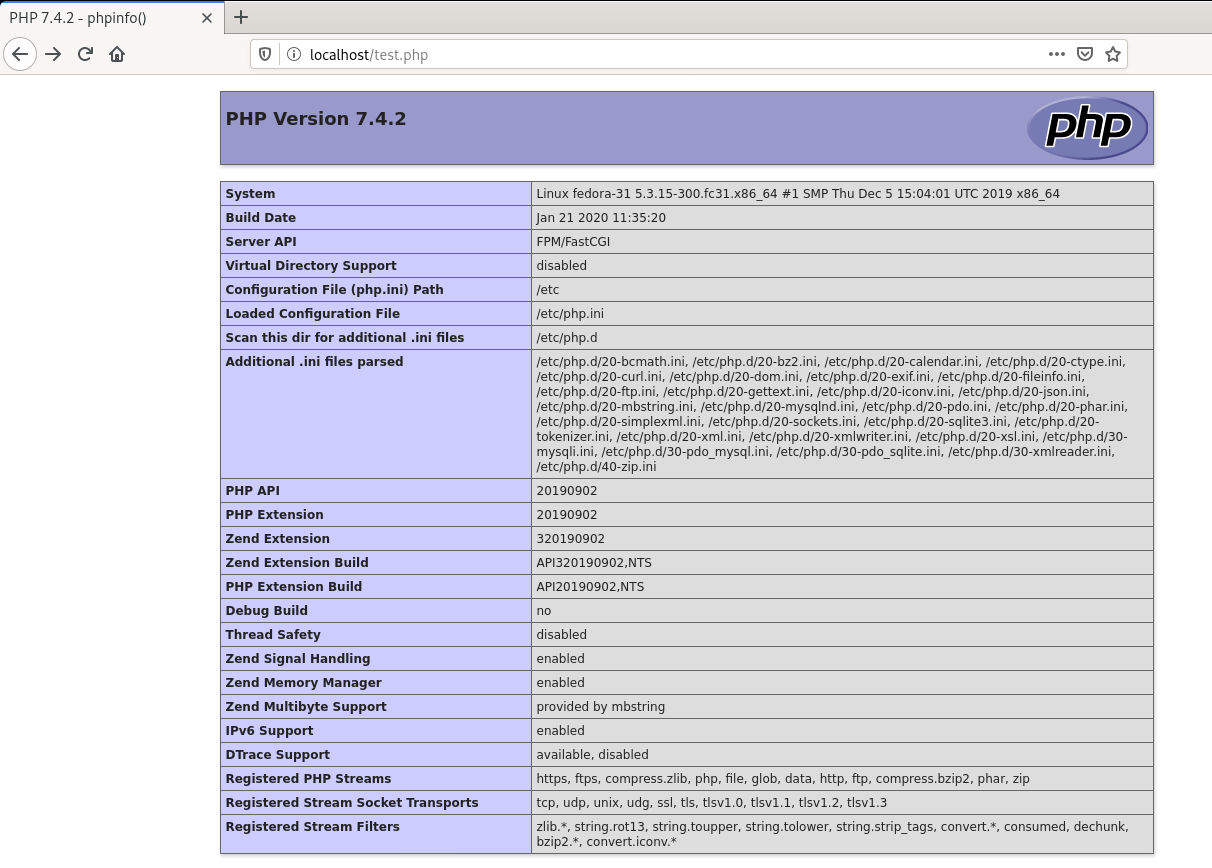The width and height of the screenshot is (1212, 868).
Task: Click the Thread Safety disabled entry
Action: point(561,634)
